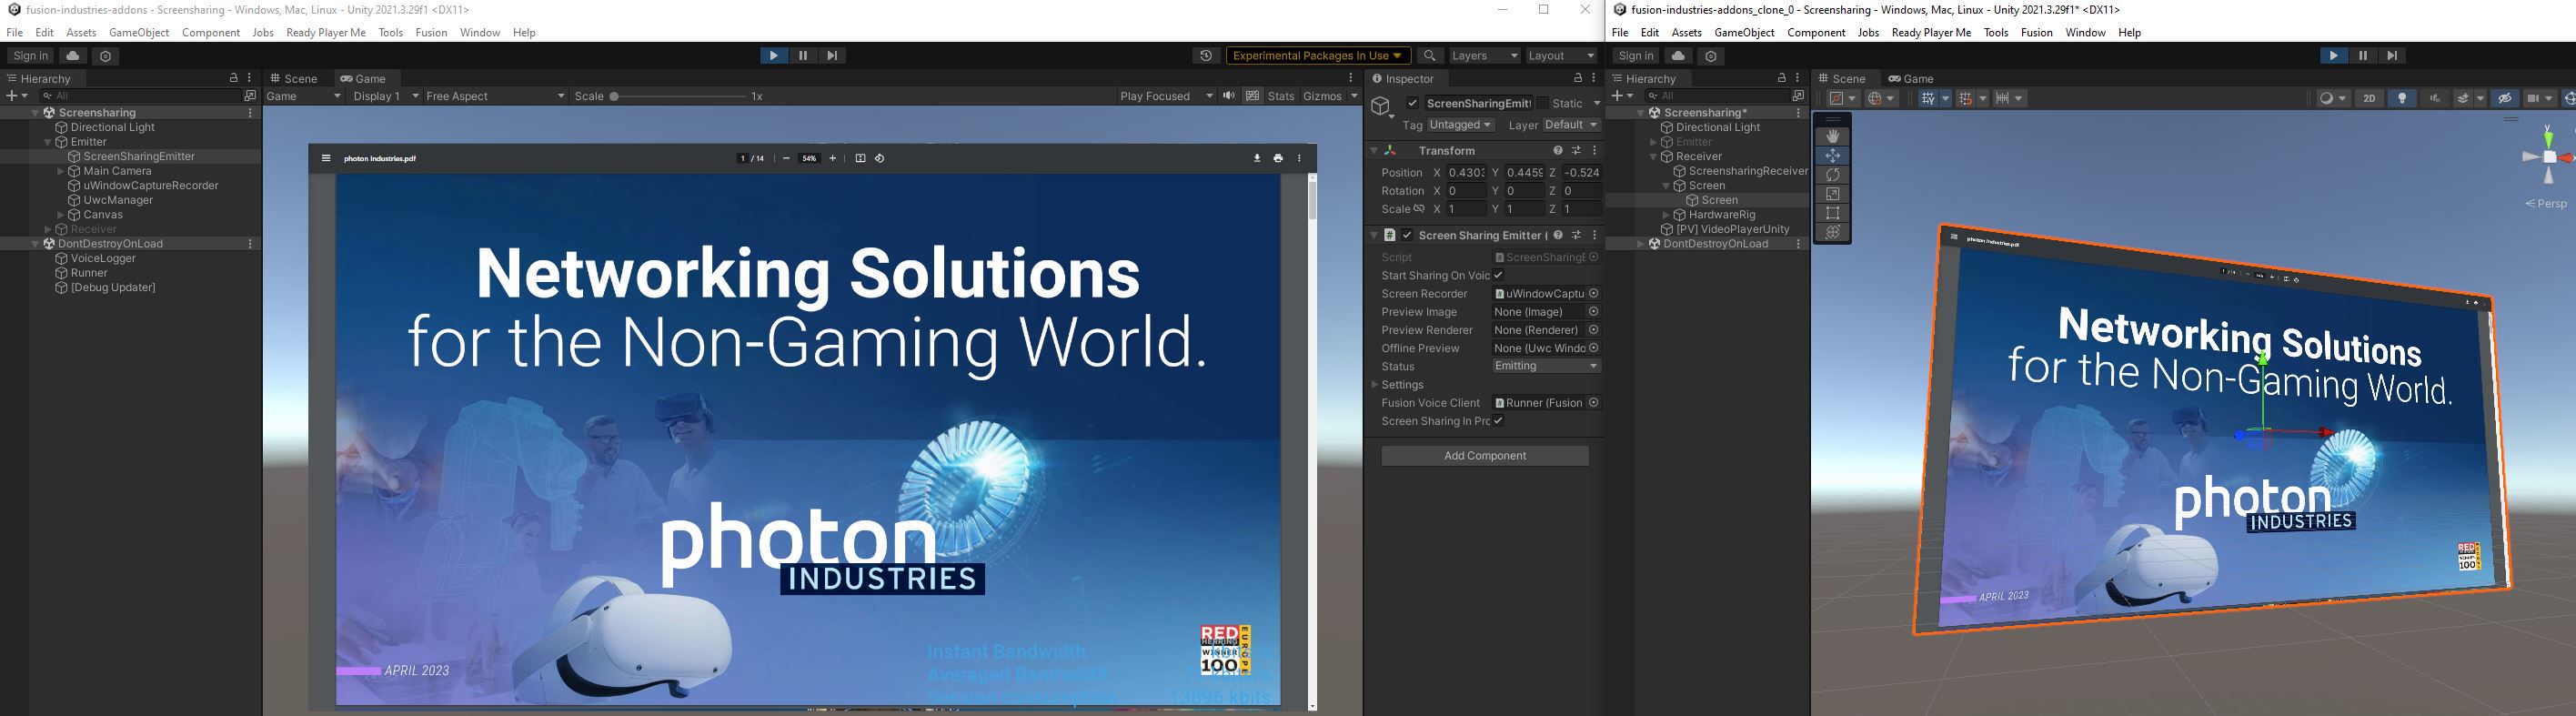
Task: Select the Transform tool in Scene toolbar
Action: point(1832,232)
